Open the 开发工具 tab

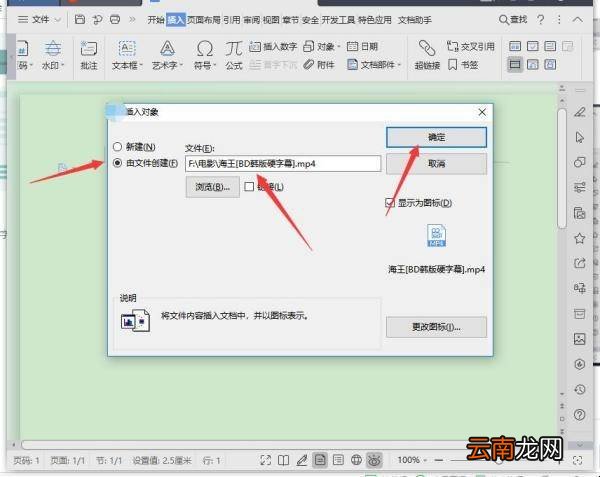pyautogui.click(x=338, y=20)
